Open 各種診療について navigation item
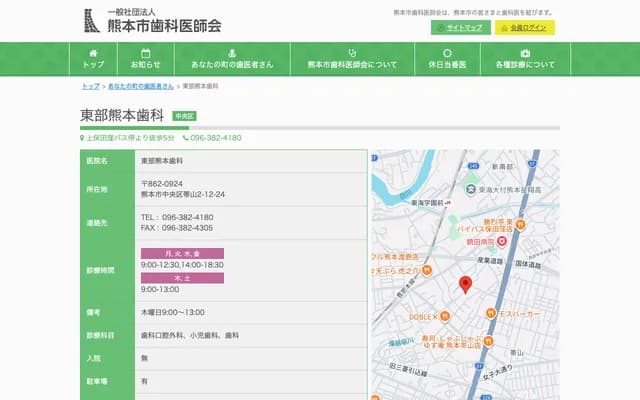 click(525, 59)
